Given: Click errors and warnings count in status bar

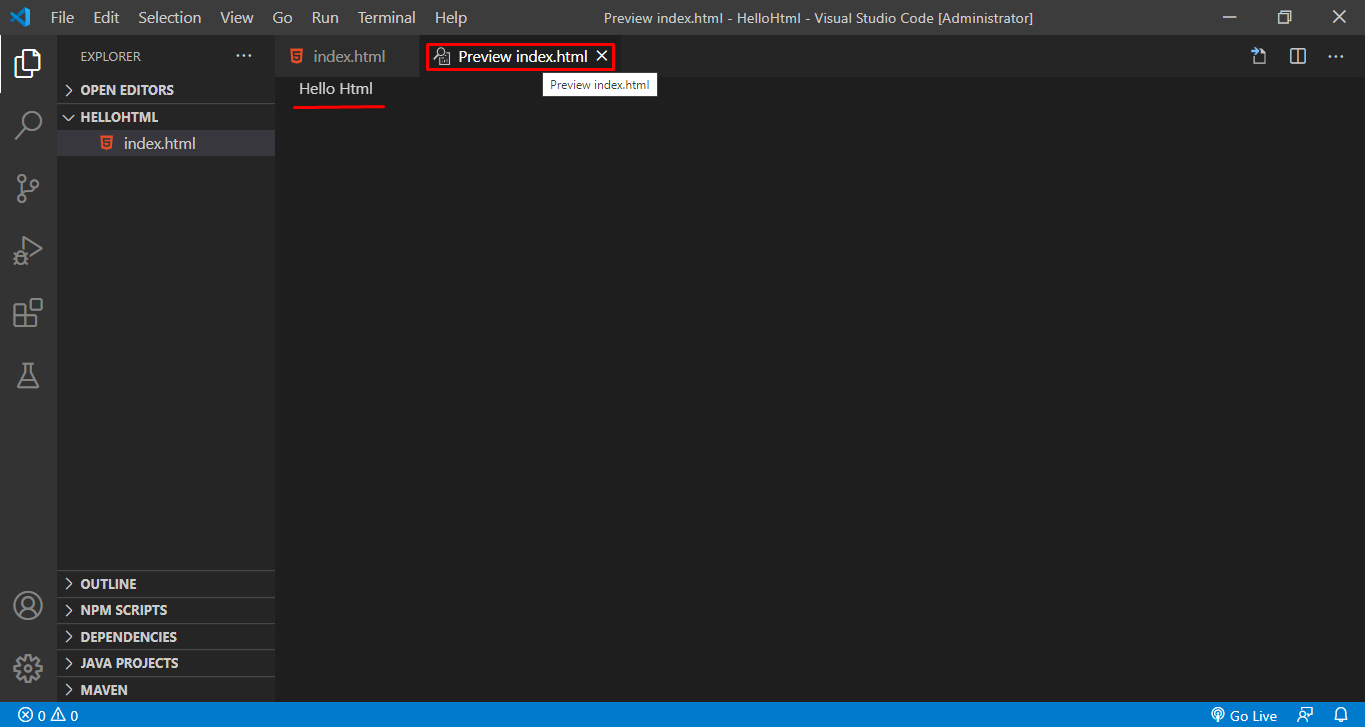Looking at the screenshot, I should coord(48,715).
